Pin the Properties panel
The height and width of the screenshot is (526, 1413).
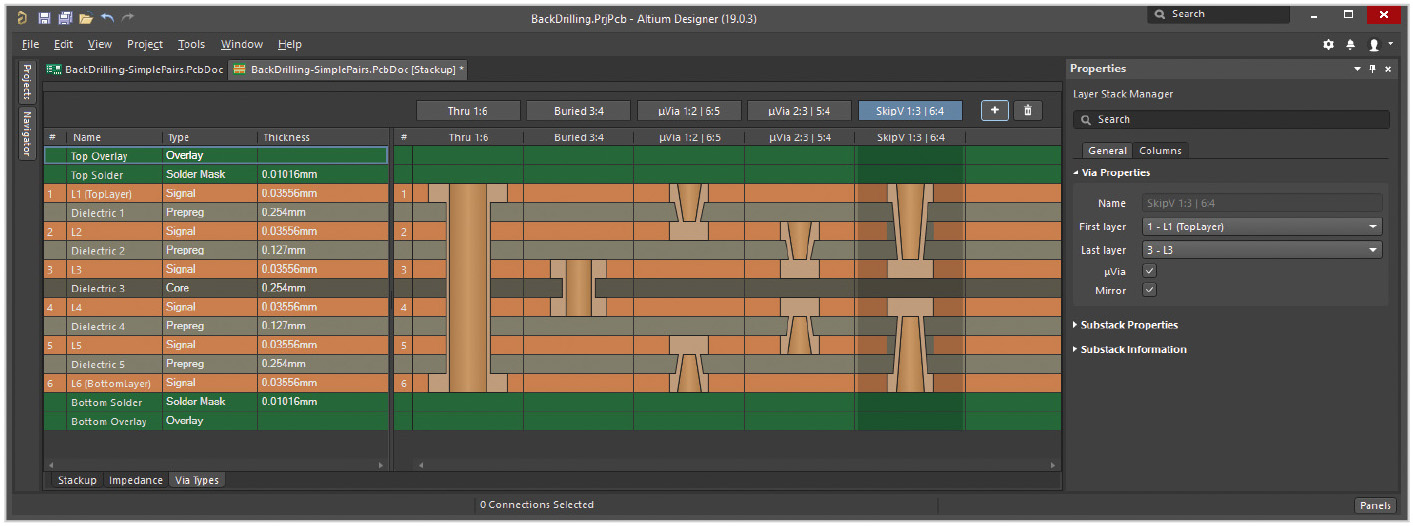tap(1373, 69)
